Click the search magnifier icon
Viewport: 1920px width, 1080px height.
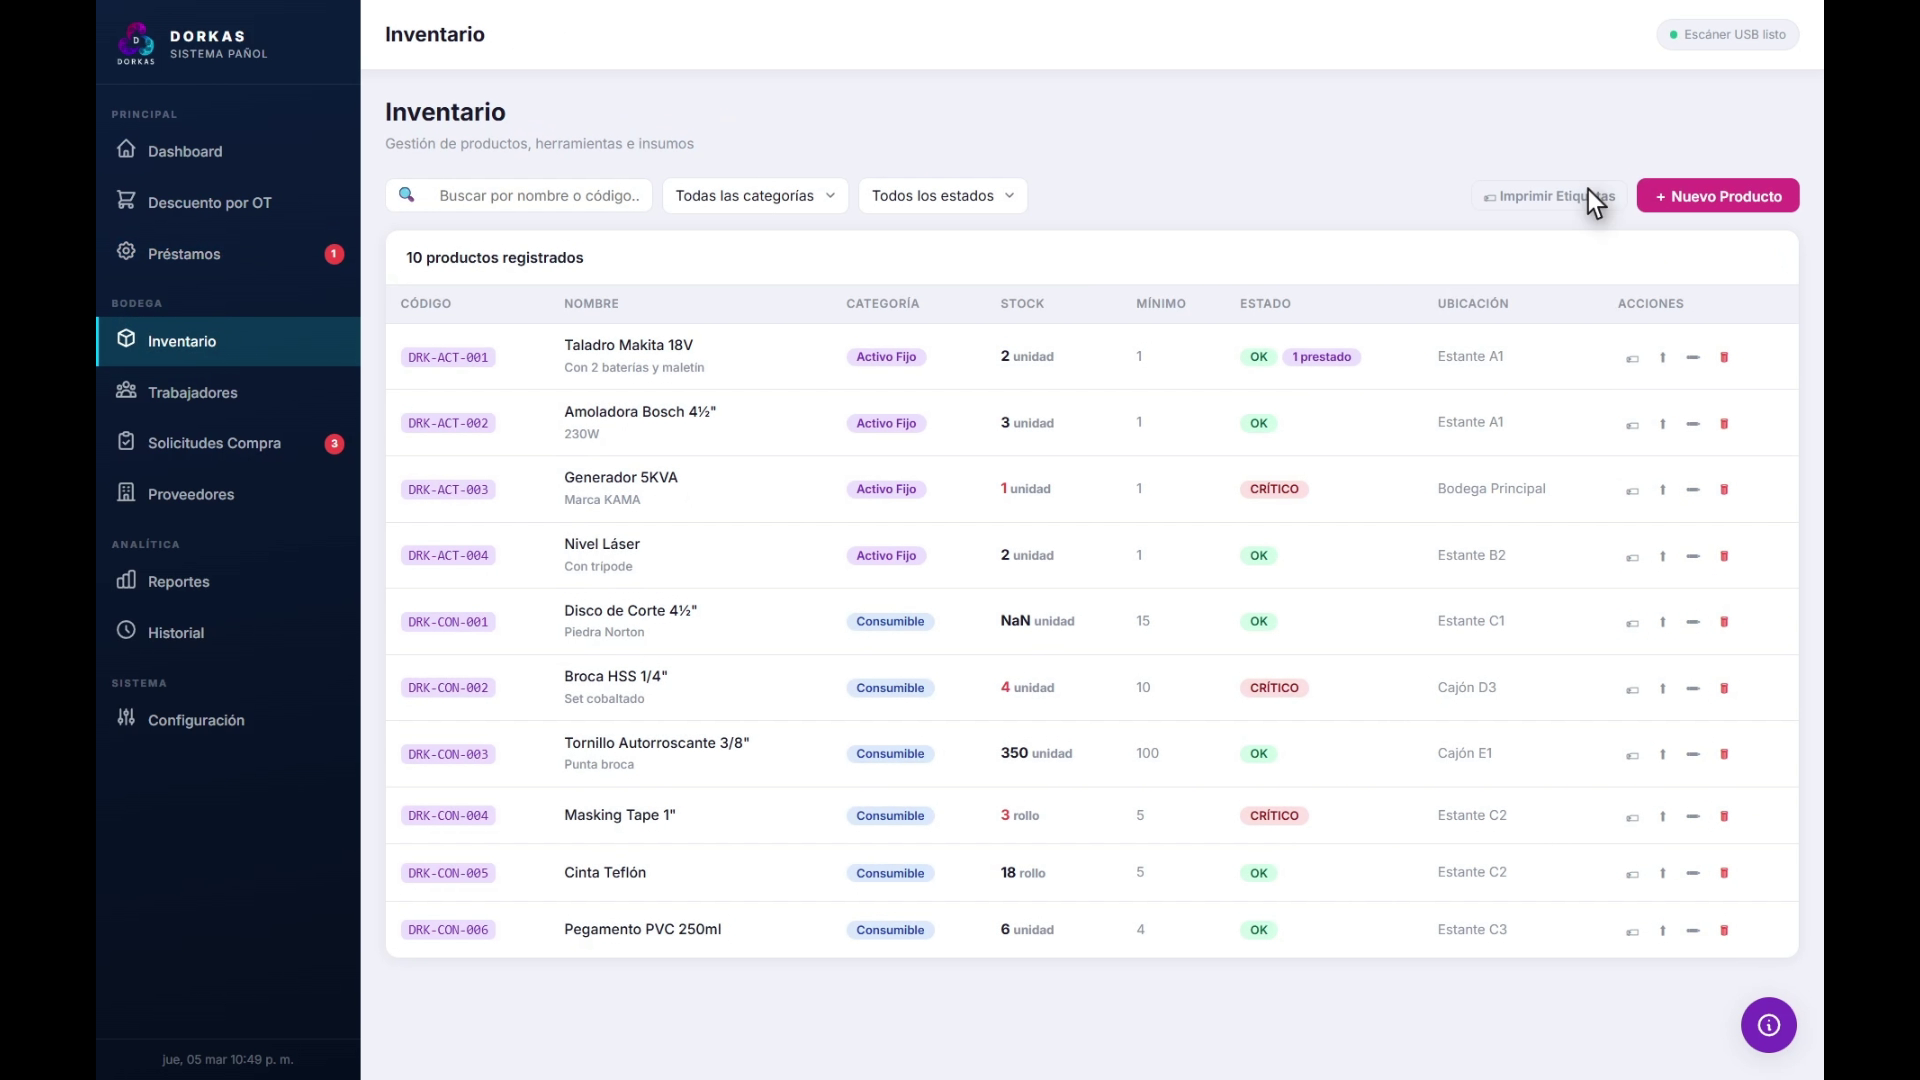click(x=407, y=195)
